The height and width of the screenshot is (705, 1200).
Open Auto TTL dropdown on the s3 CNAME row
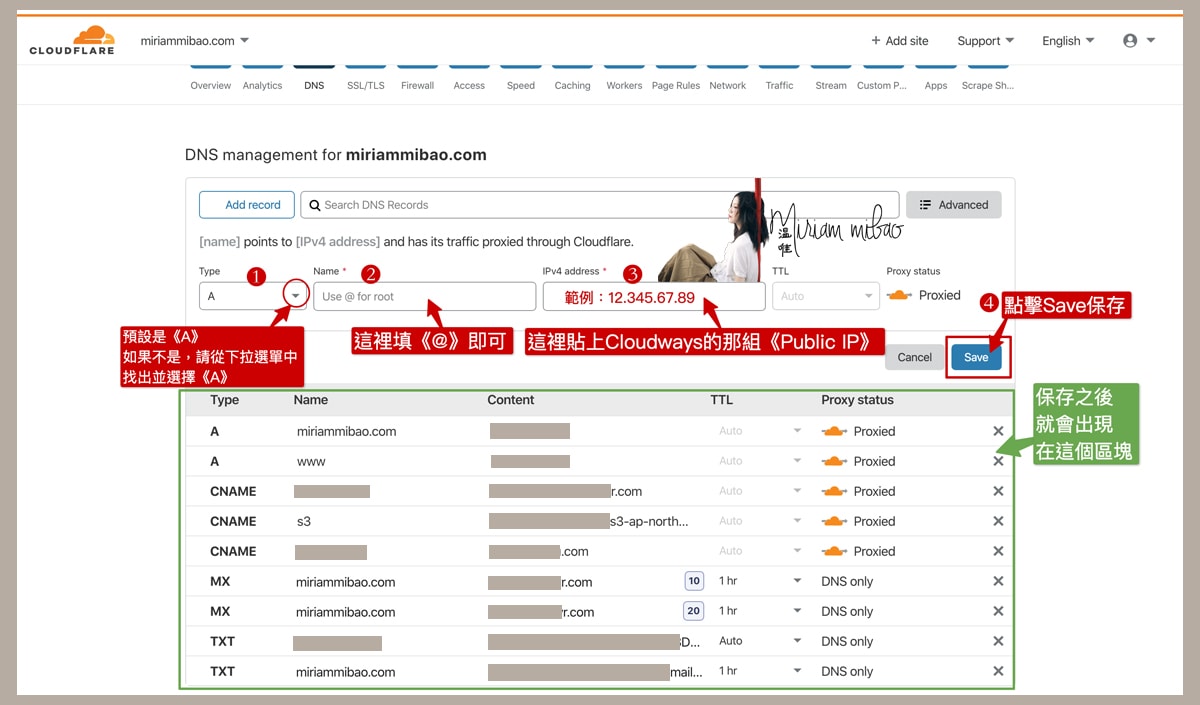pyautogui.click(x=760, y=521)
